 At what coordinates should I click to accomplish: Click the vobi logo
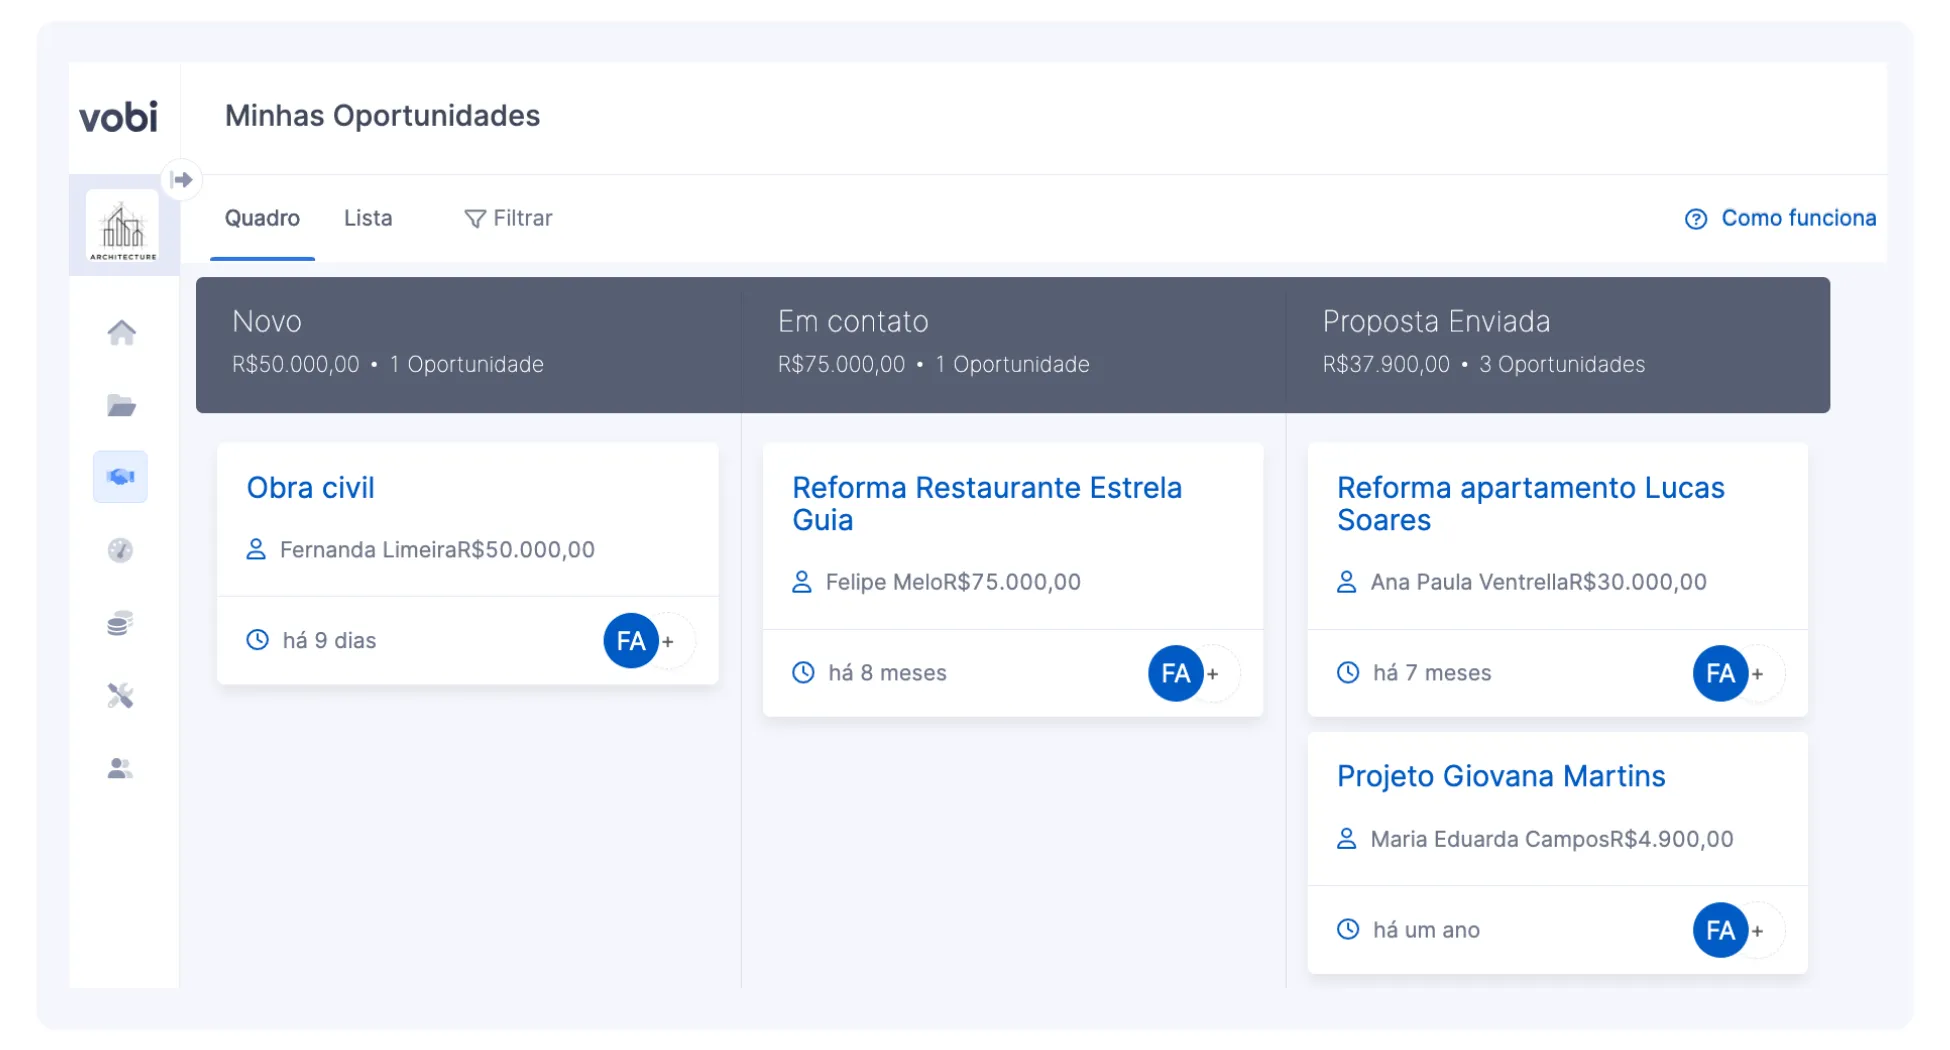point(118,117)
